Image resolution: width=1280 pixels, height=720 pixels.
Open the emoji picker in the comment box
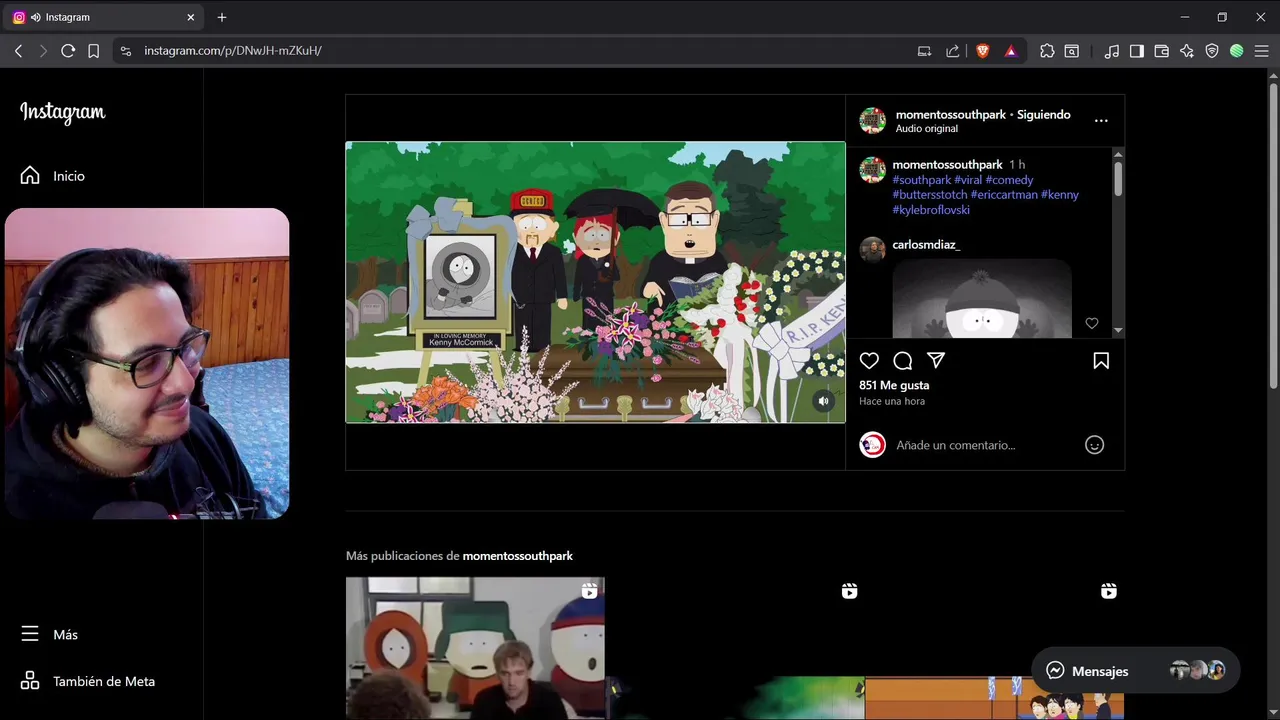click(1095, 445)
